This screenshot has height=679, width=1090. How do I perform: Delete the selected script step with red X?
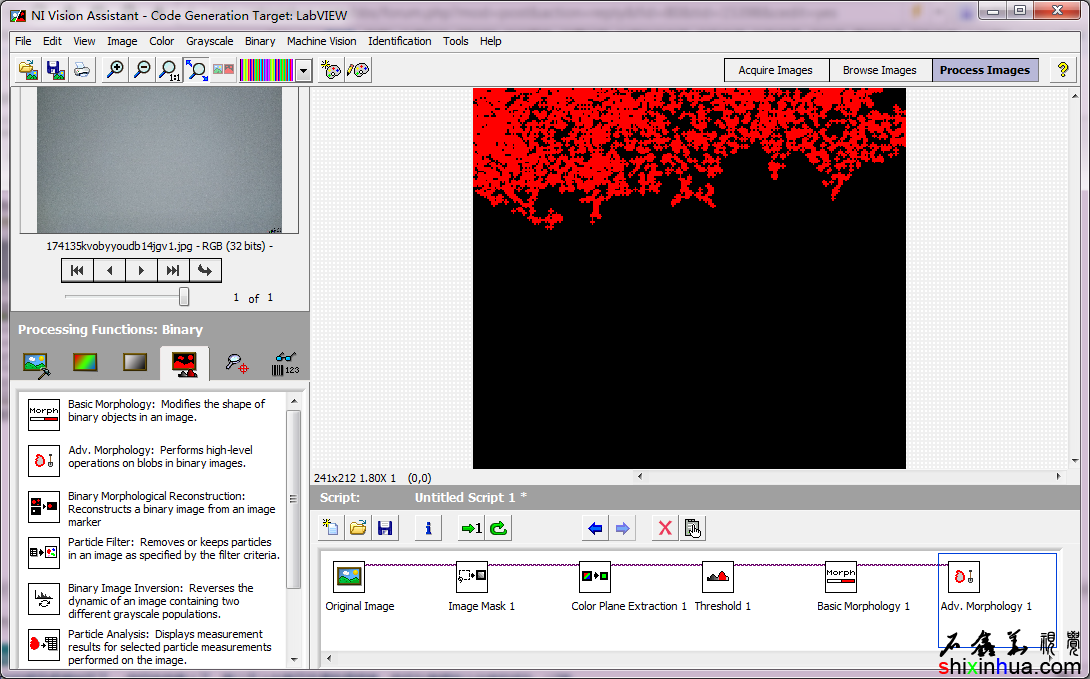664,528
